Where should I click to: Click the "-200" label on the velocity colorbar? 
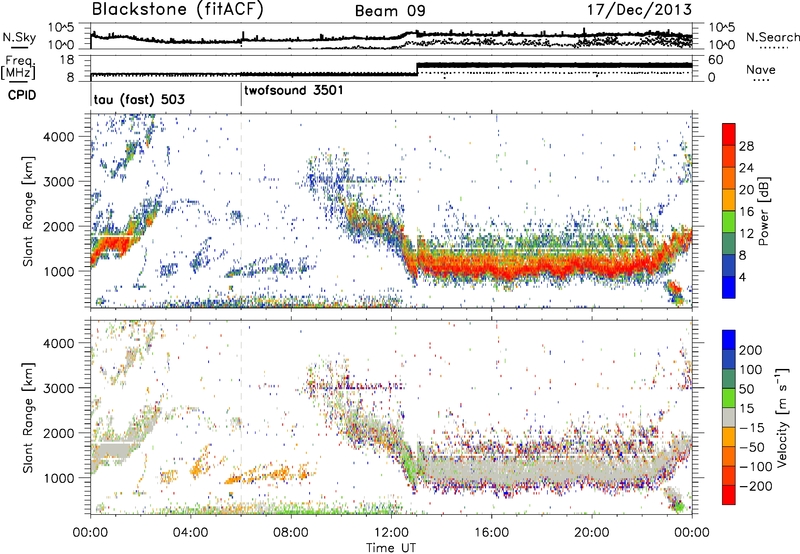pos(756,486)
